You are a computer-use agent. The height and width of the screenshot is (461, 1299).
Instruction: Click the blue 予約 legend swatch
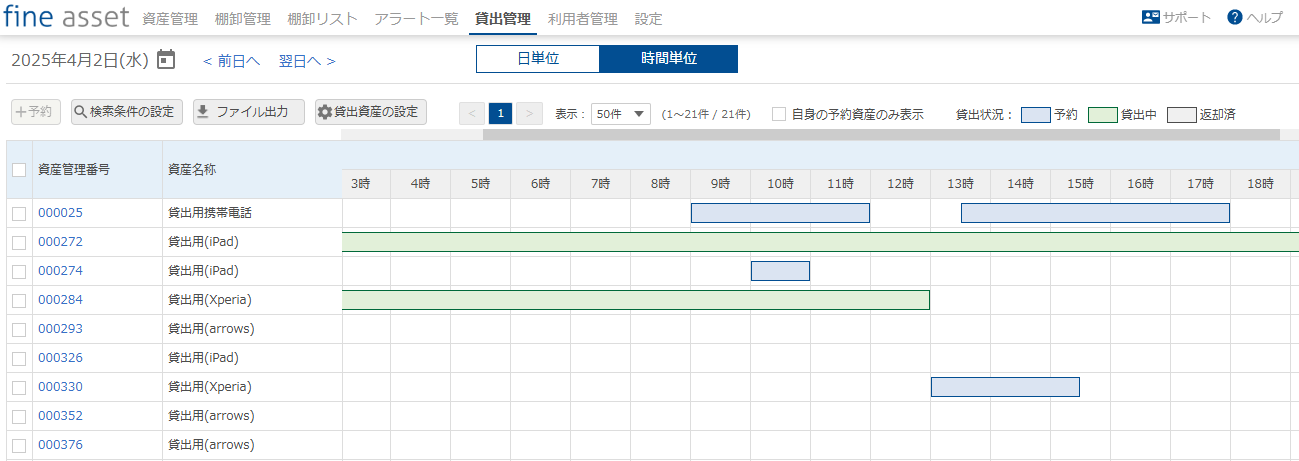(x=1036, y=114)
